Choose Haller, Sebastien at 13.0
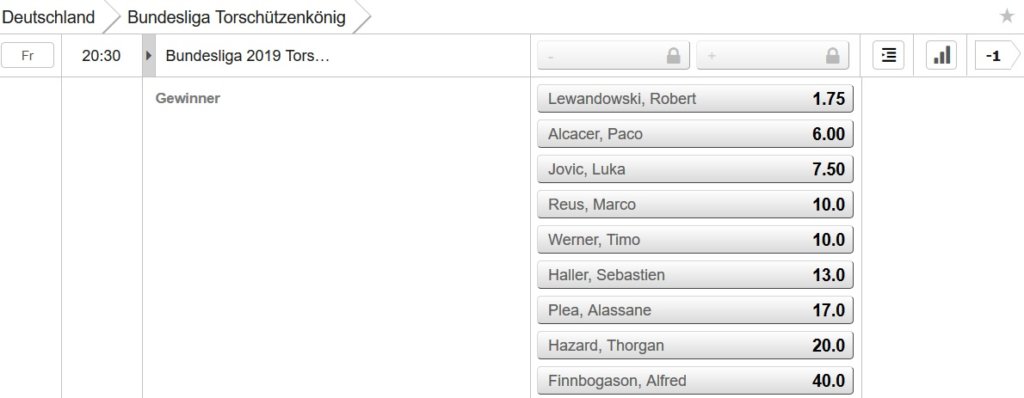 (695, 275)
